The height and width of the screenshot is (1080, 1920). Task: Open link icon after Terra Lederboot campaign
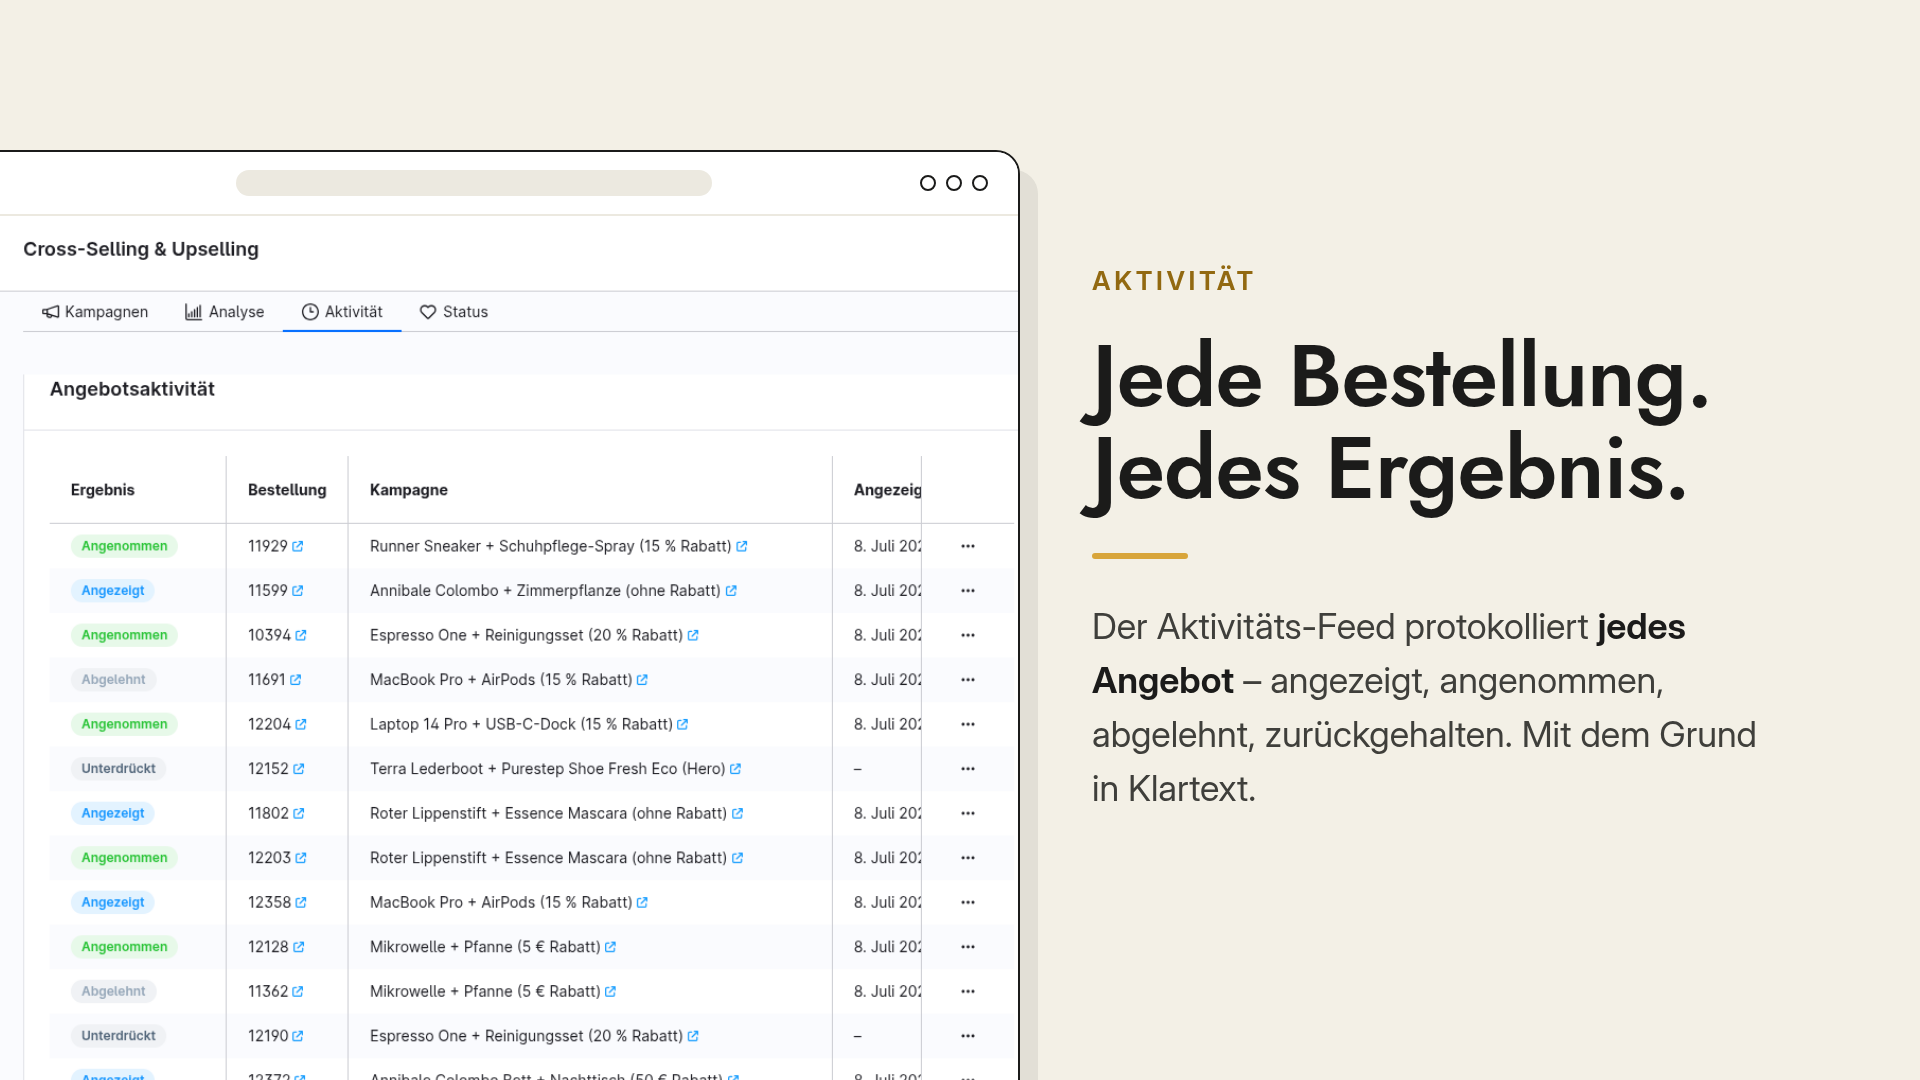(736, 769)
